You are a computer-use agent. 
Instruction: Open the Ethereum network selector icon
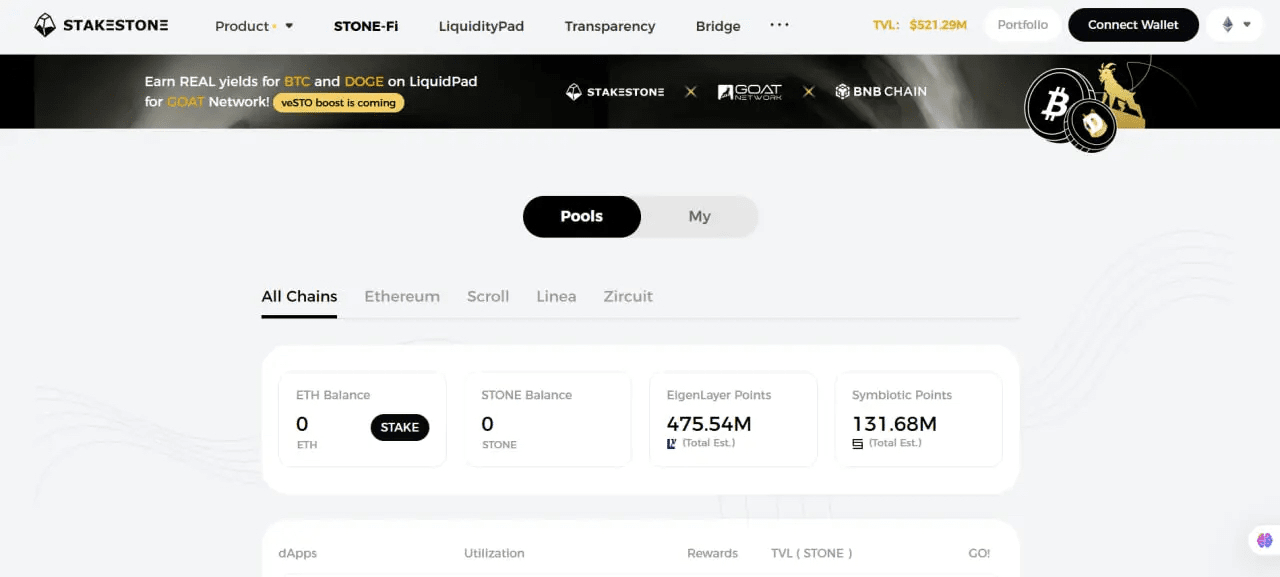(1228, 25)
